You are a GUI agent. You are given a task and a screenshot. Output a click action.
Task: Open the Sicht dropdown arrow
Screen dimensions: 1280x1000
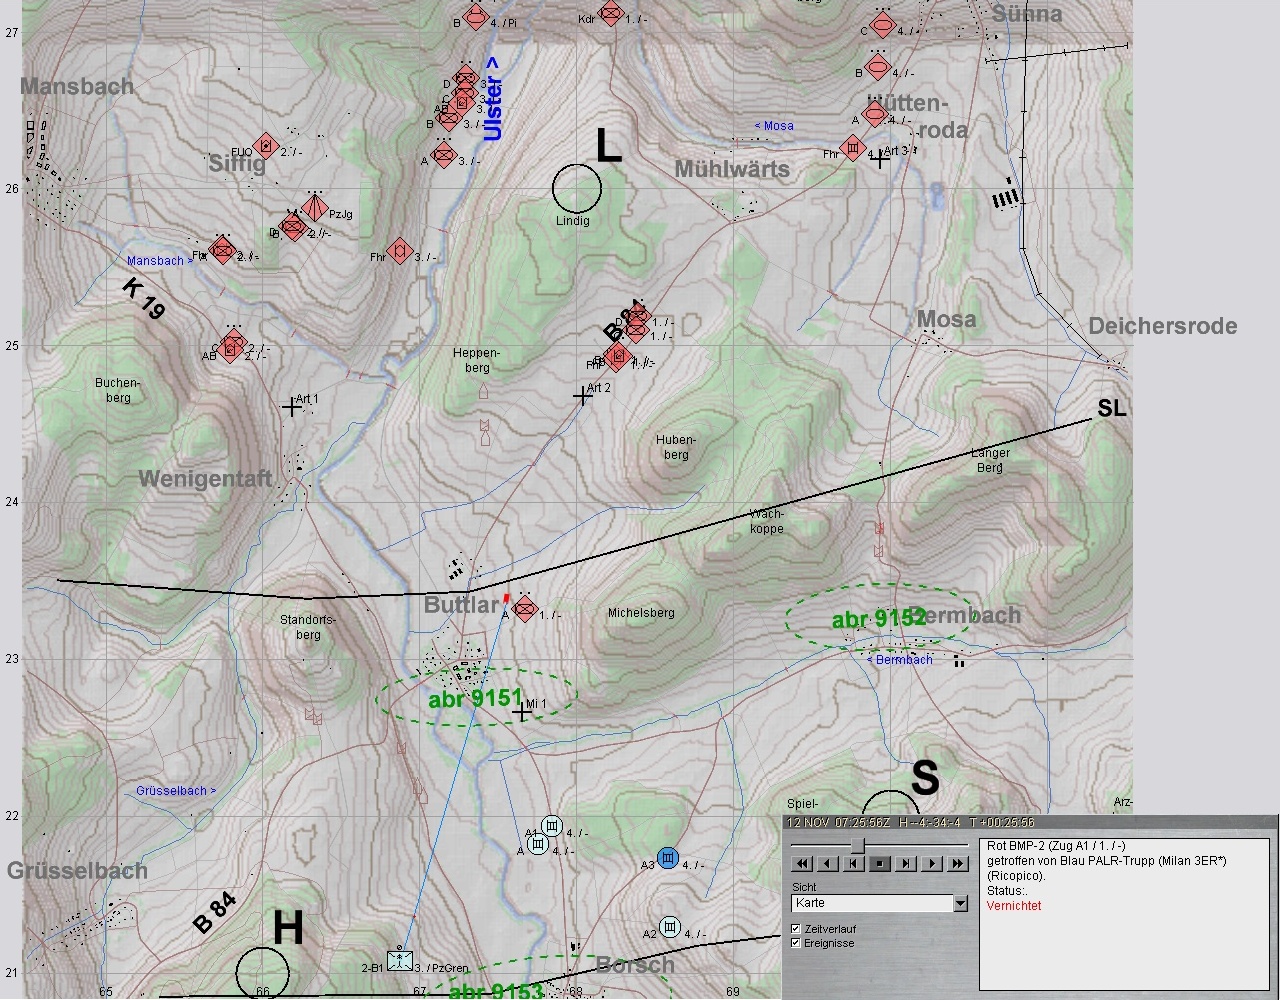point(960,903)
